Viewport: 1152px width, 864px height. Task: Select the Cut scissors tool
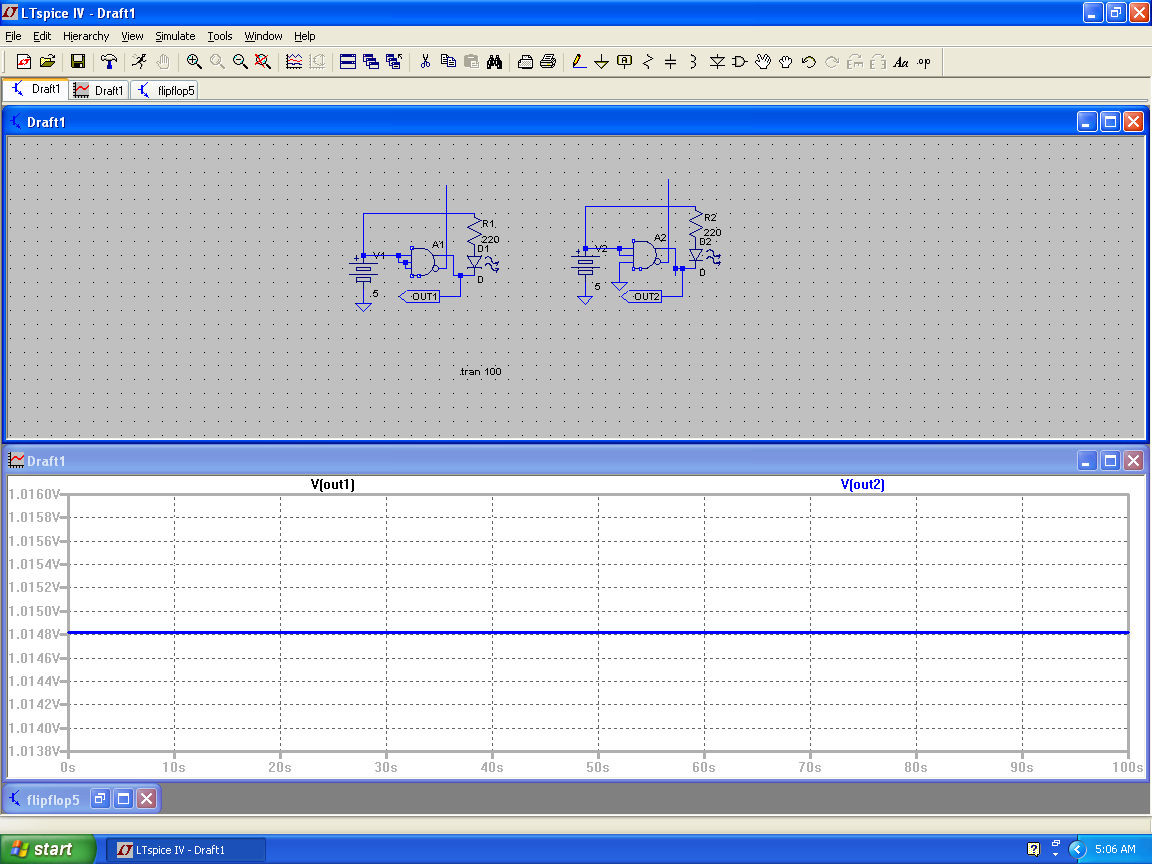pos(425,62)
